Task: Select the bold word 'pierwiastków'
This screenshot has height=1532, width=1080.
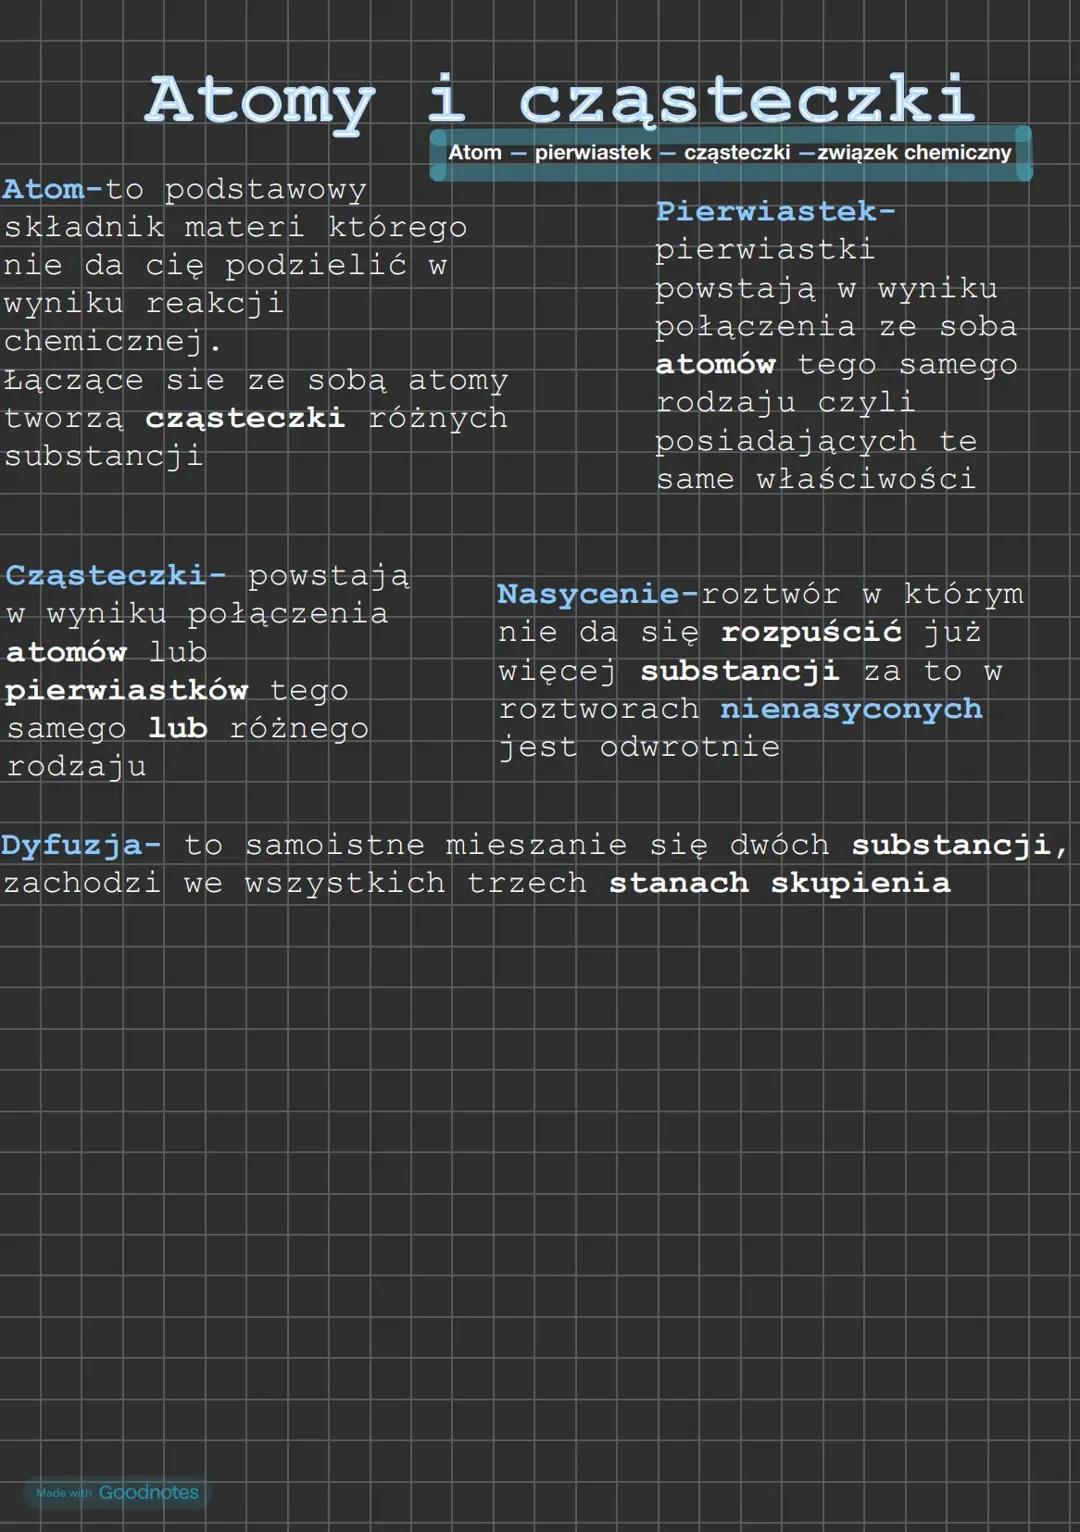Action: click(x=128, y=690)
